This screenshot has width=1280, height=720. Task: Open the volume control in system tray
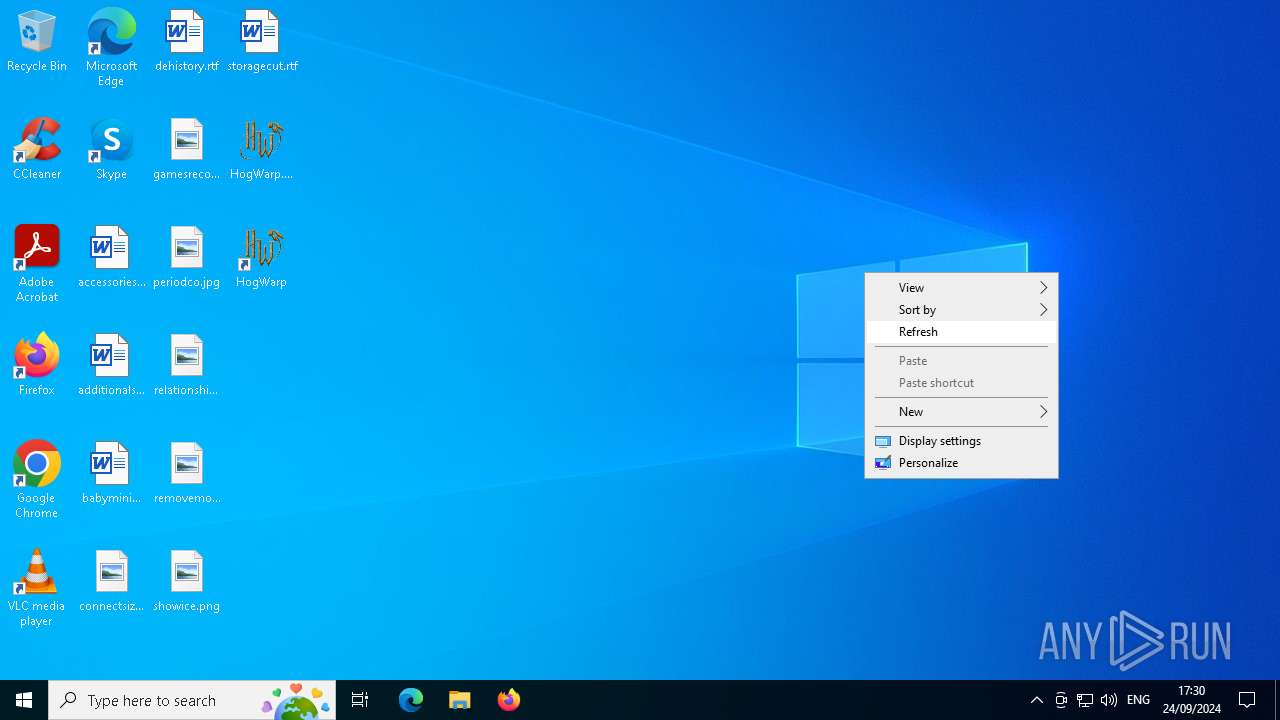pos(1109,700)
